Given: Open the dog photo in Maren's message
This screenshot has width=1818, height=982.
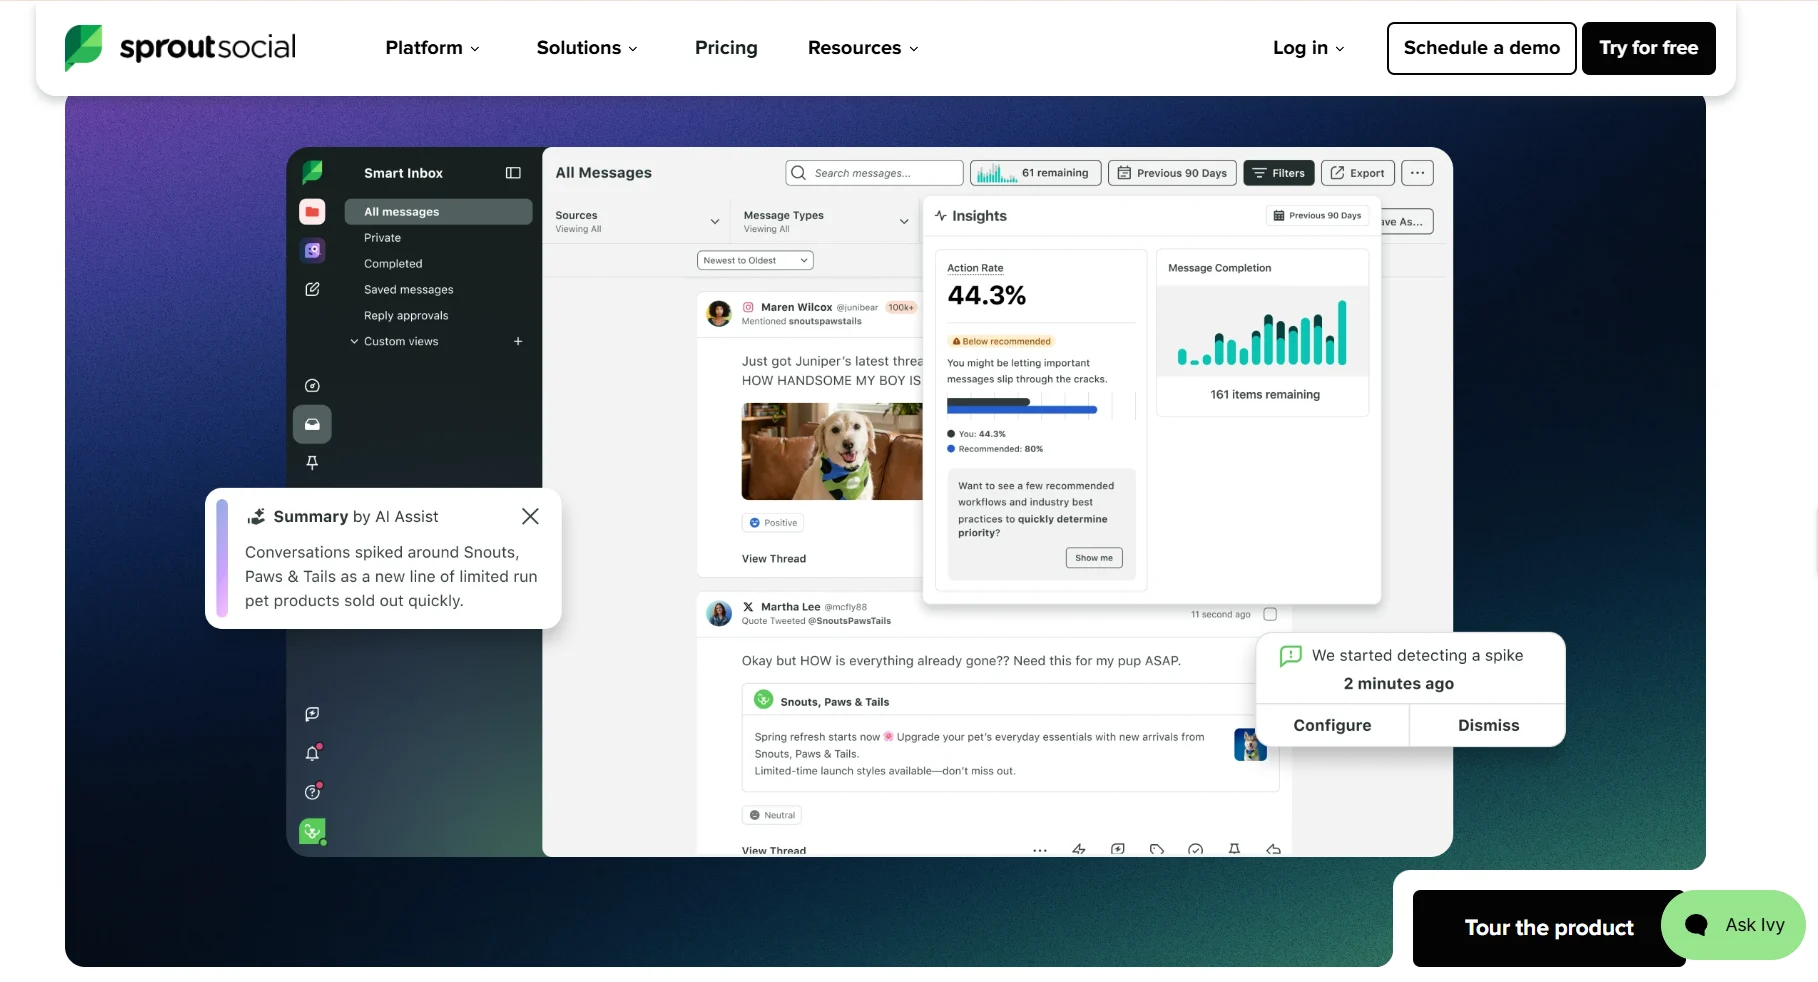Looking at the screenshot, I should [x=832, y=451].
